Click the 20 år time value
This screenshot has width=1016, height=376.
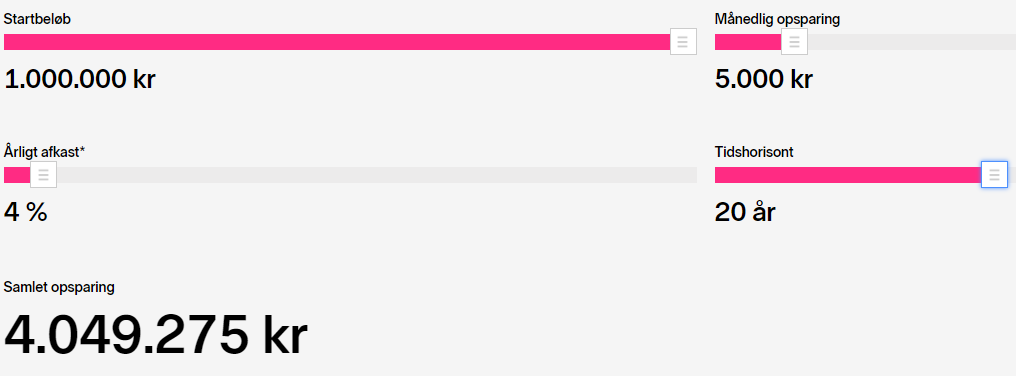745,212
